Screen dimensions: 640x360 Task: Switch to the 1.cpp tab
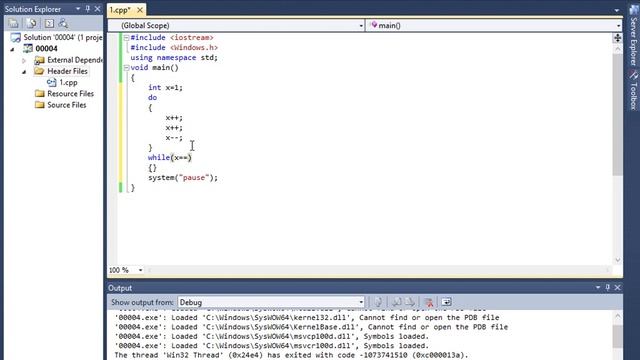point(120,10)
